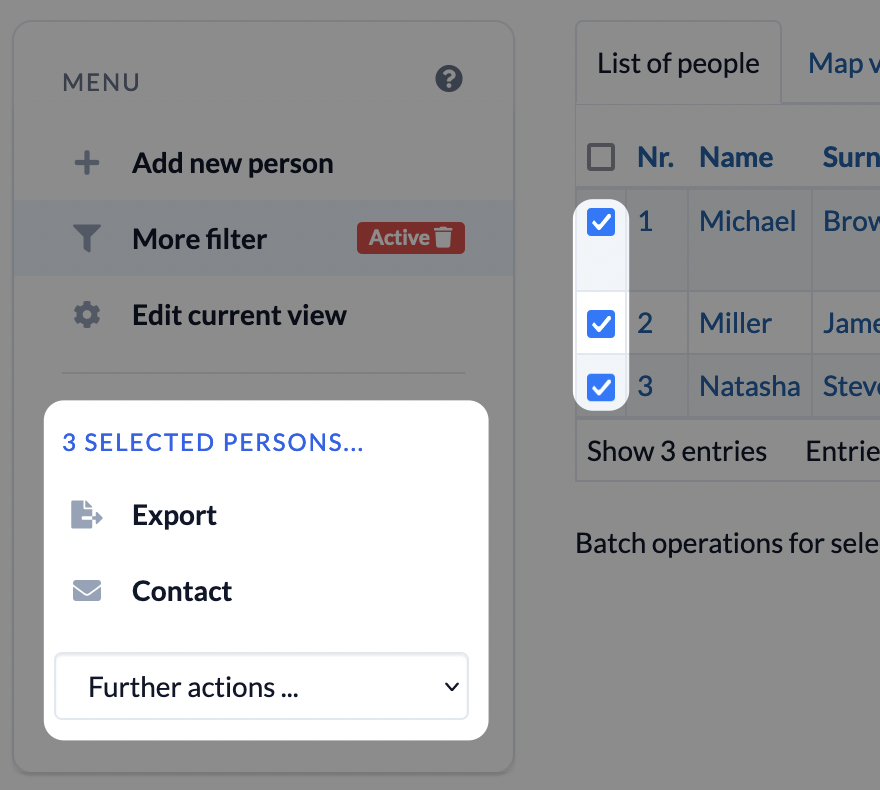Click Contact for selected persons
Viewport: 880px width, 790px height.
[182, 591]
